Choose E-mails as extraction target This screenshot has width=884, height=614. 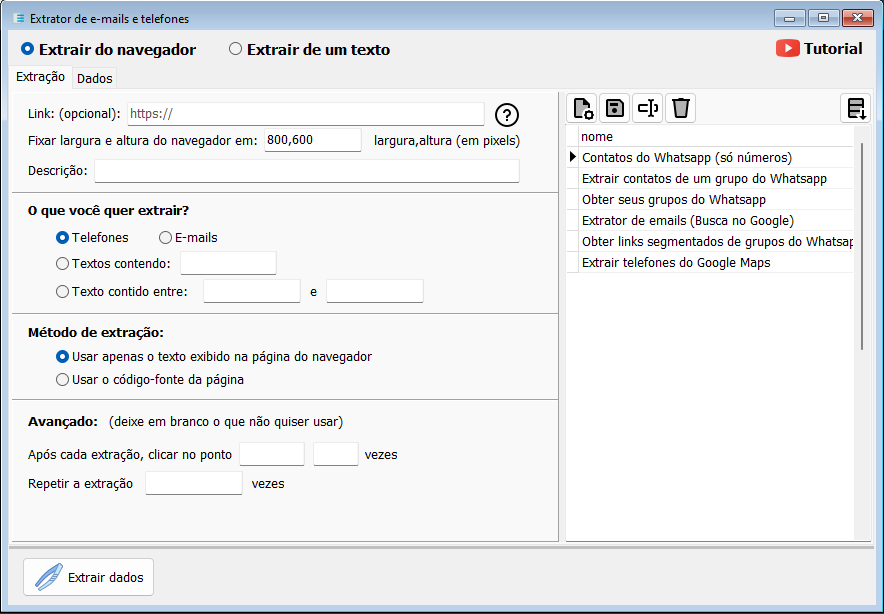pos(188,238)
